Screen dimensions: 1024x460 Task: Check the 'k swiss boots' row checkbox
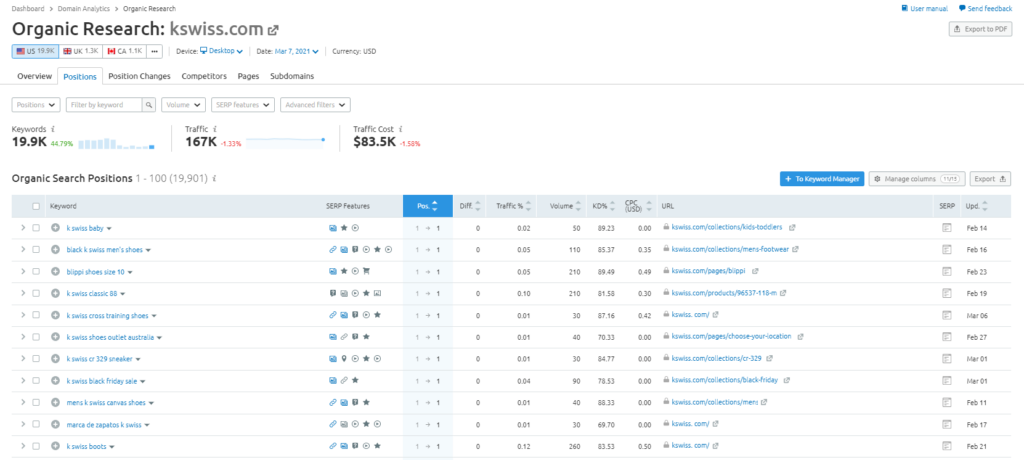coord(37,446)
